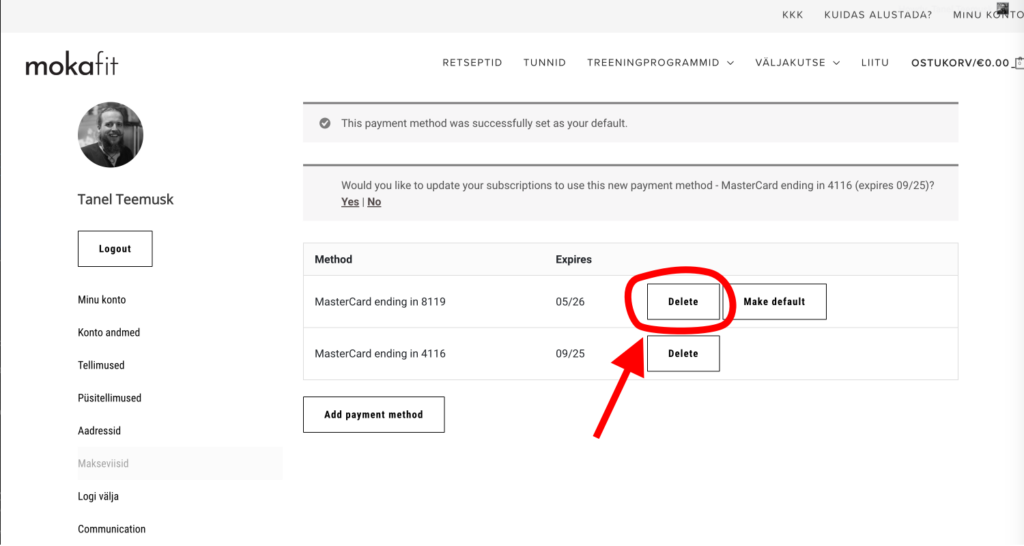Click the MasterCard ending in 4116 text
The image size is (1024, 546).
pos(380,353)
